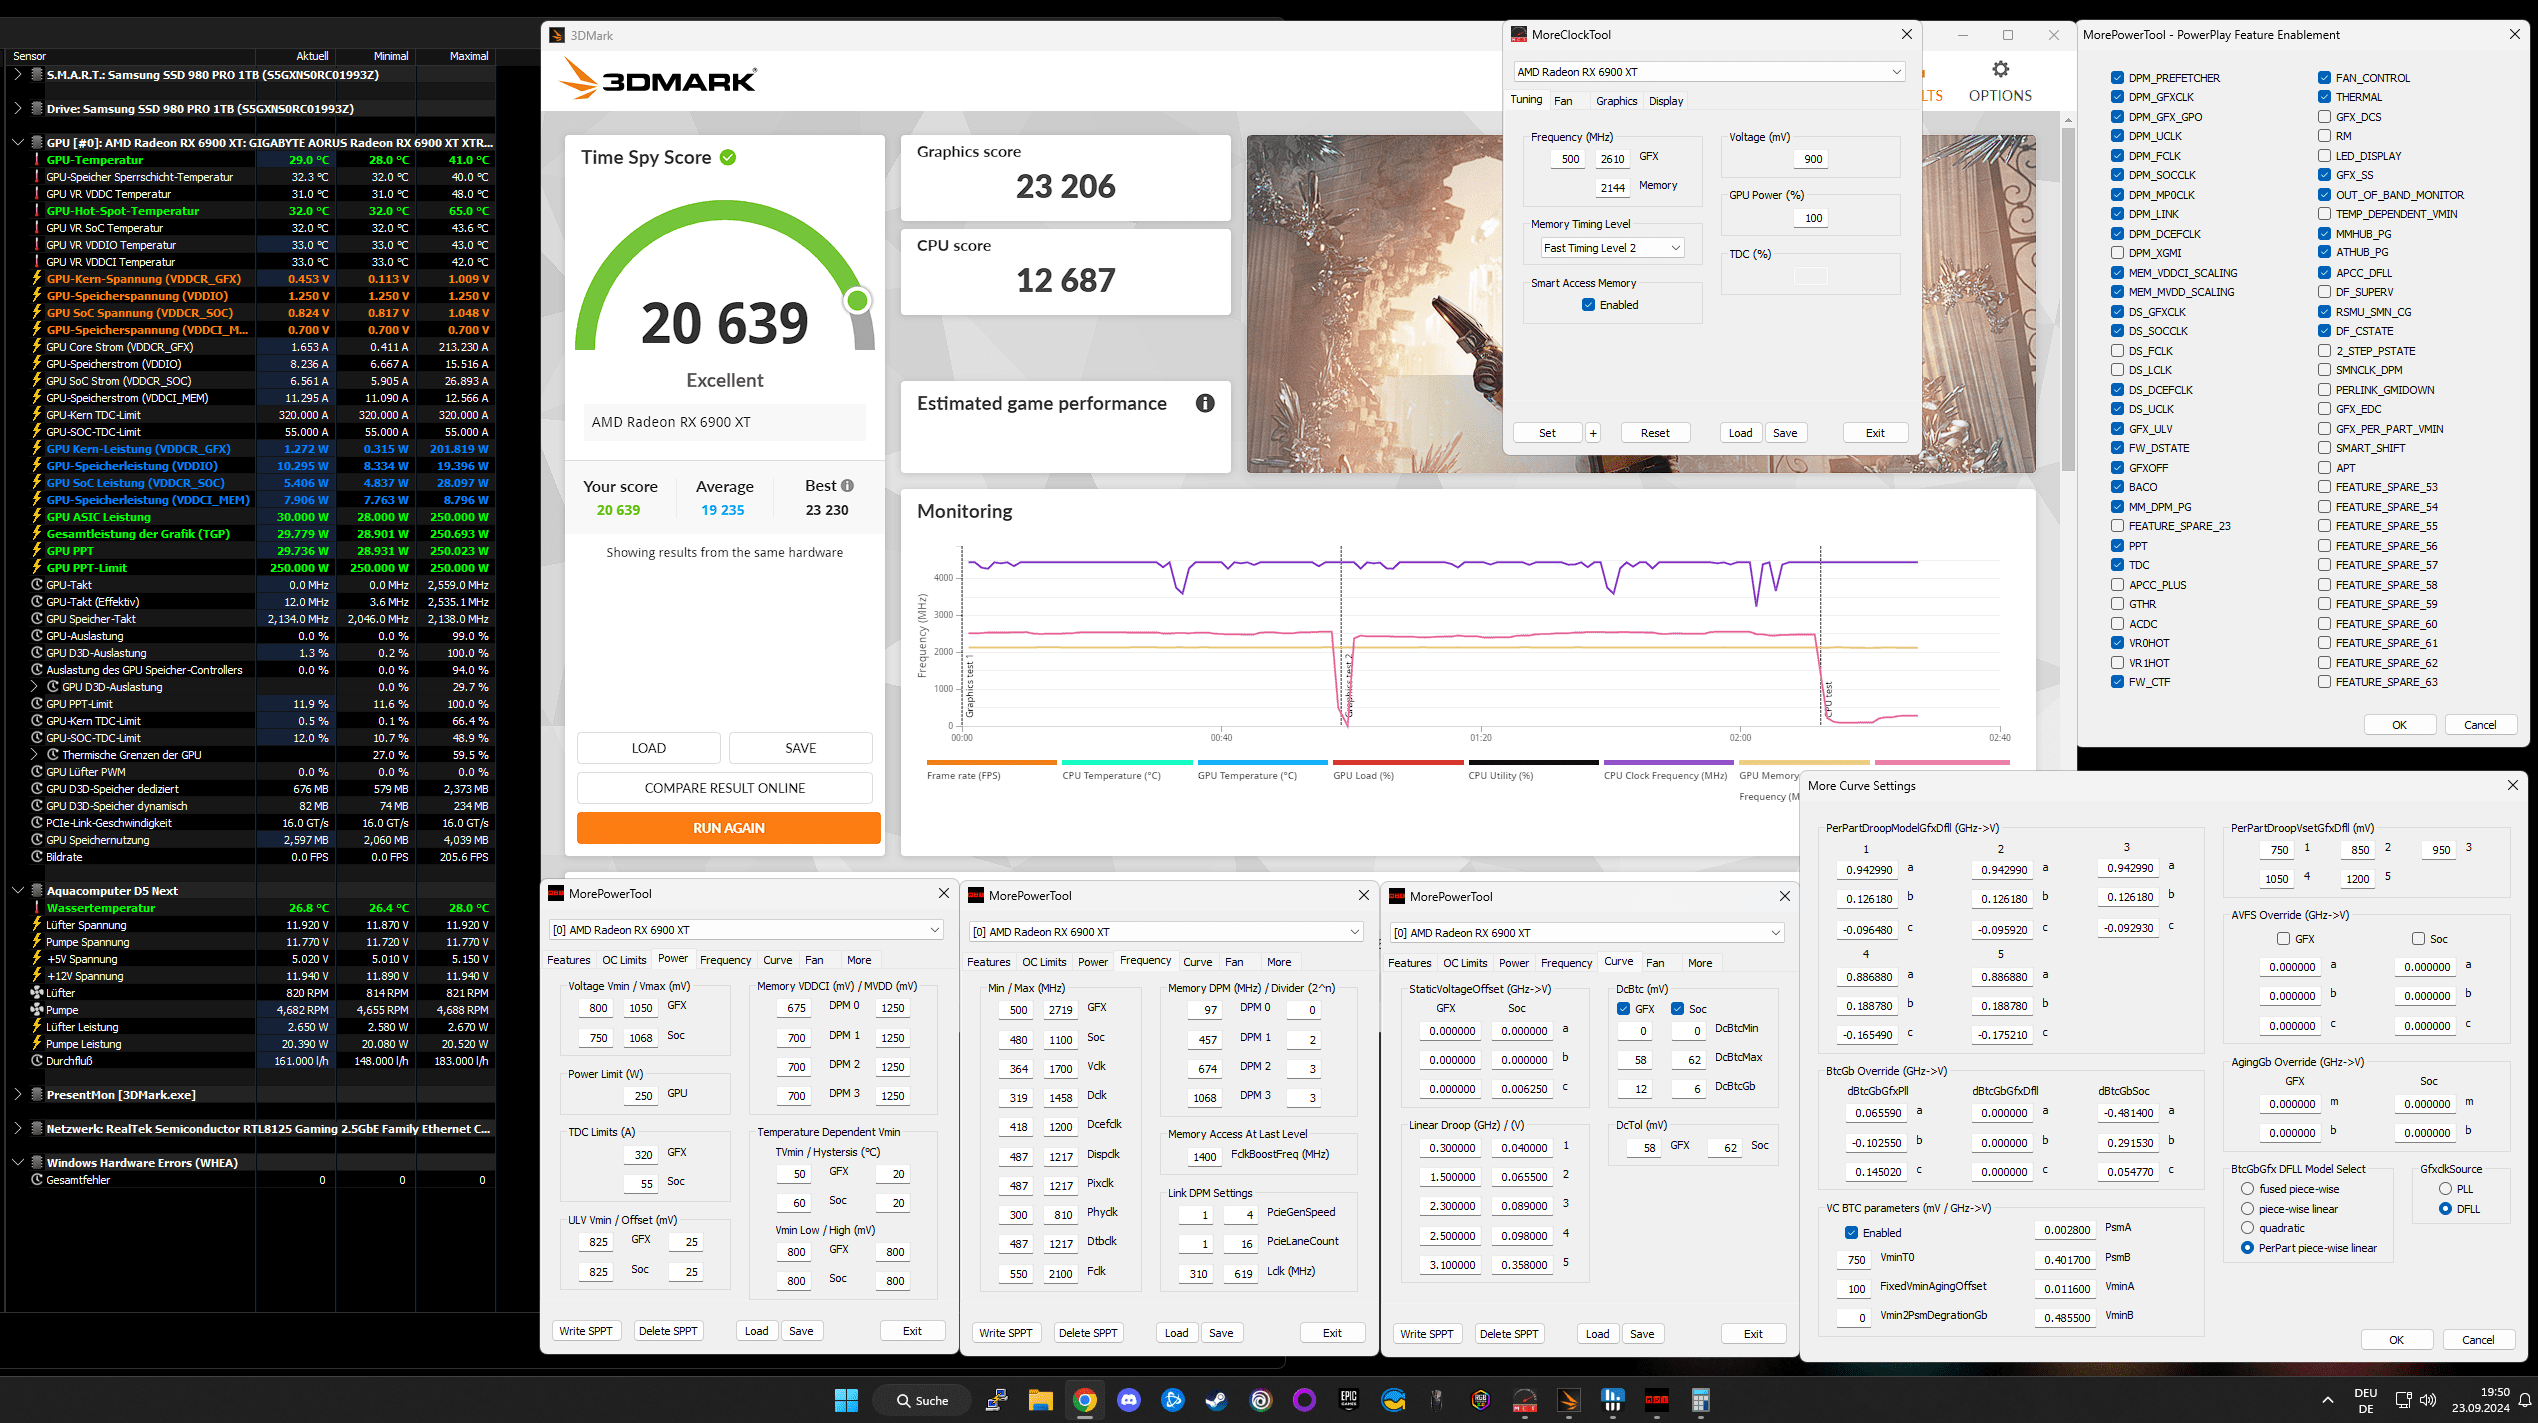Open notification bell in system tray
Screen dimensions: 2538x1423
click(2525, 1400)
